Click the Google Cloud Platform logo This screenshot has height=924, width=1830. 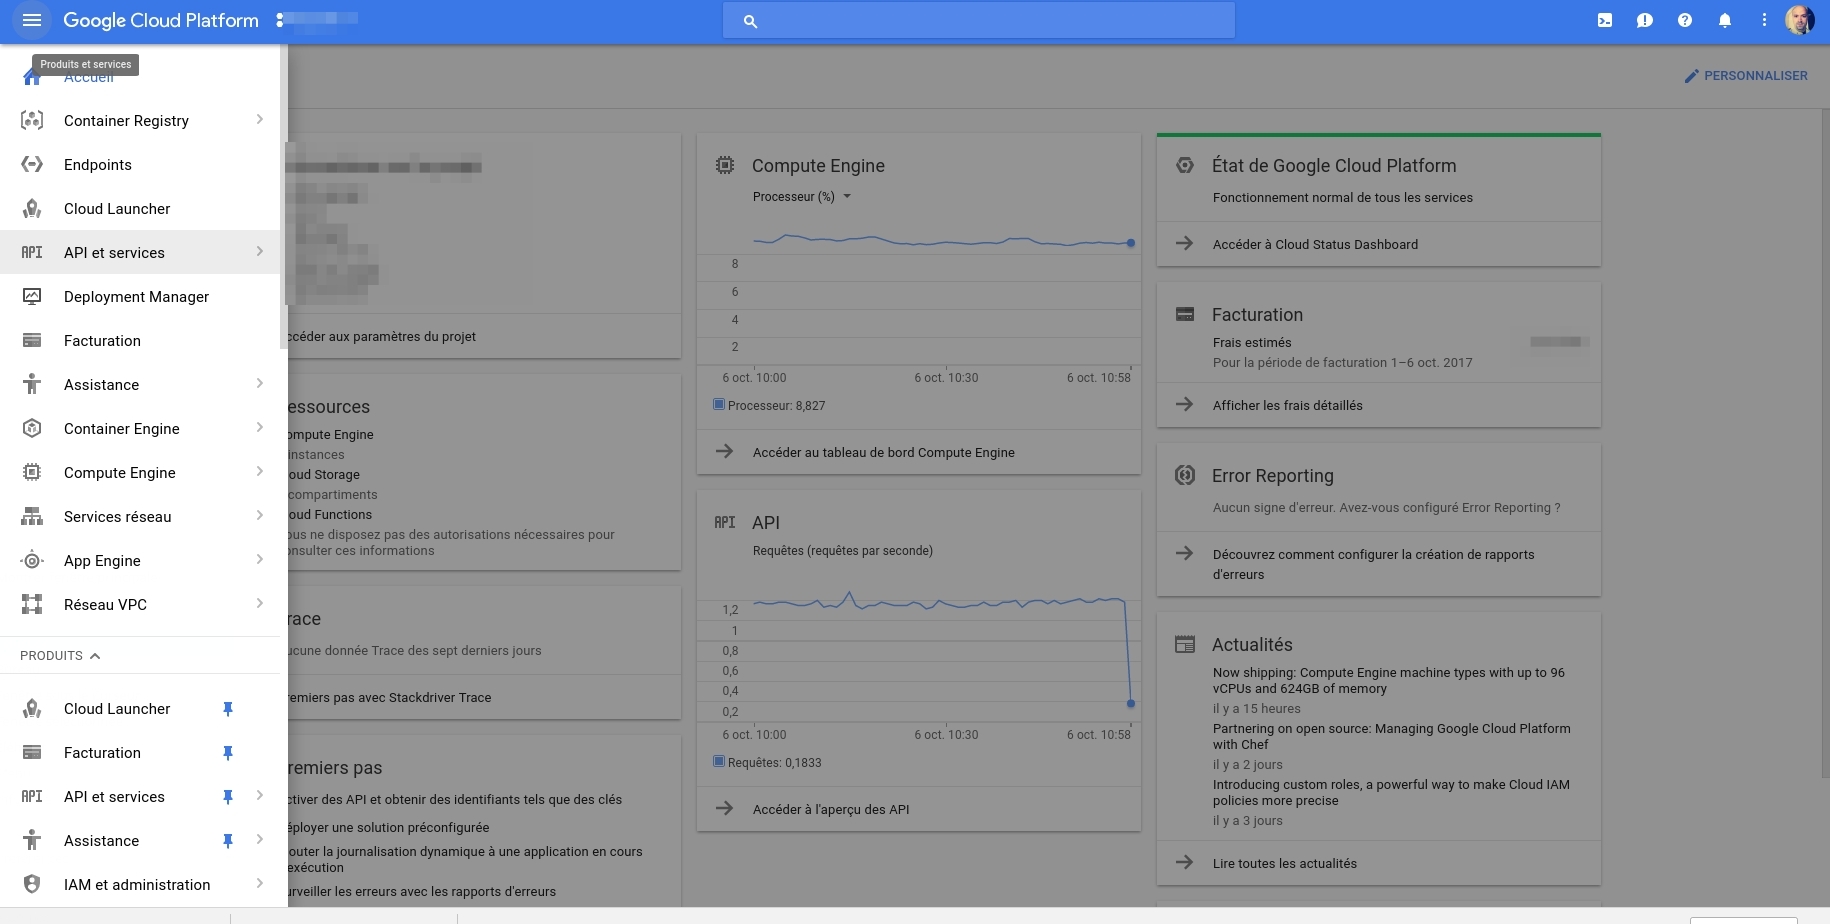160,20
